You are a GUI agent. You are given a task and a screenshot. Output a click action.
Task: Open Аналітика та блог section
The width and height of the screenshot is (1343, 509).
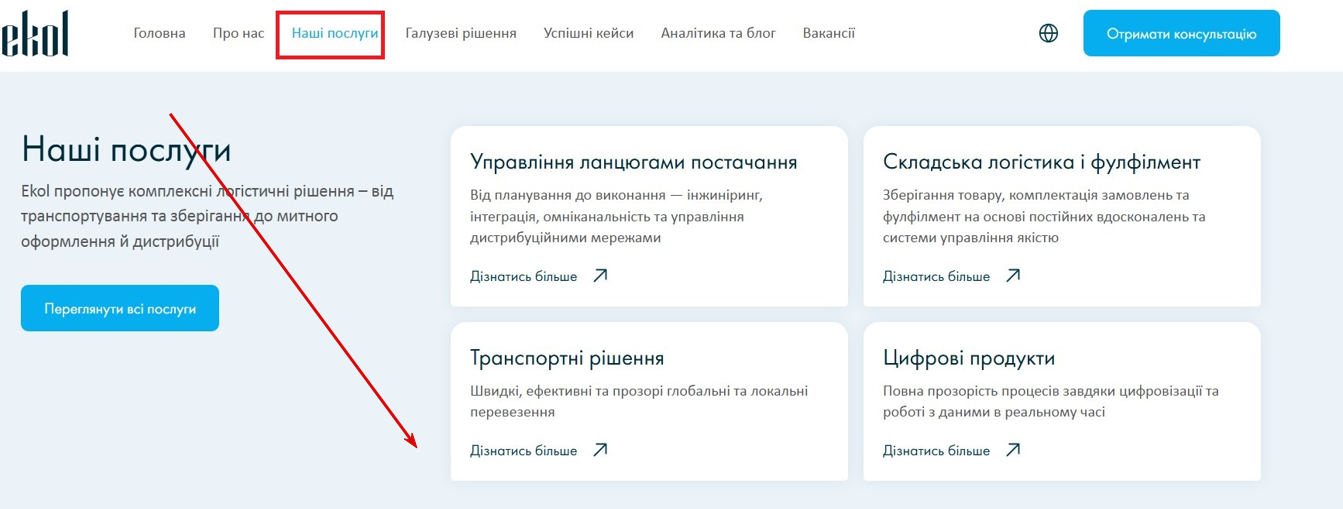(718, 33)
